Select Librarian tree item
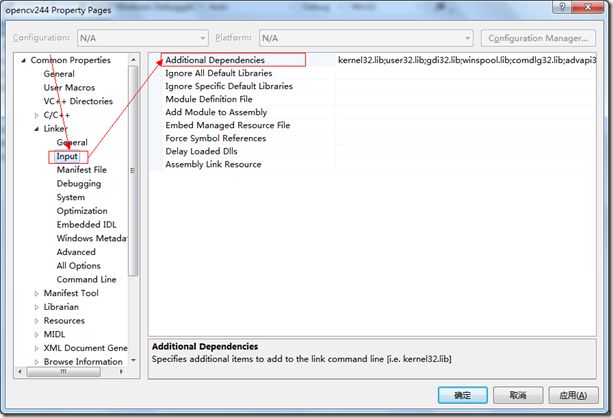The image size is (613, 418). [x=61, y=307]
